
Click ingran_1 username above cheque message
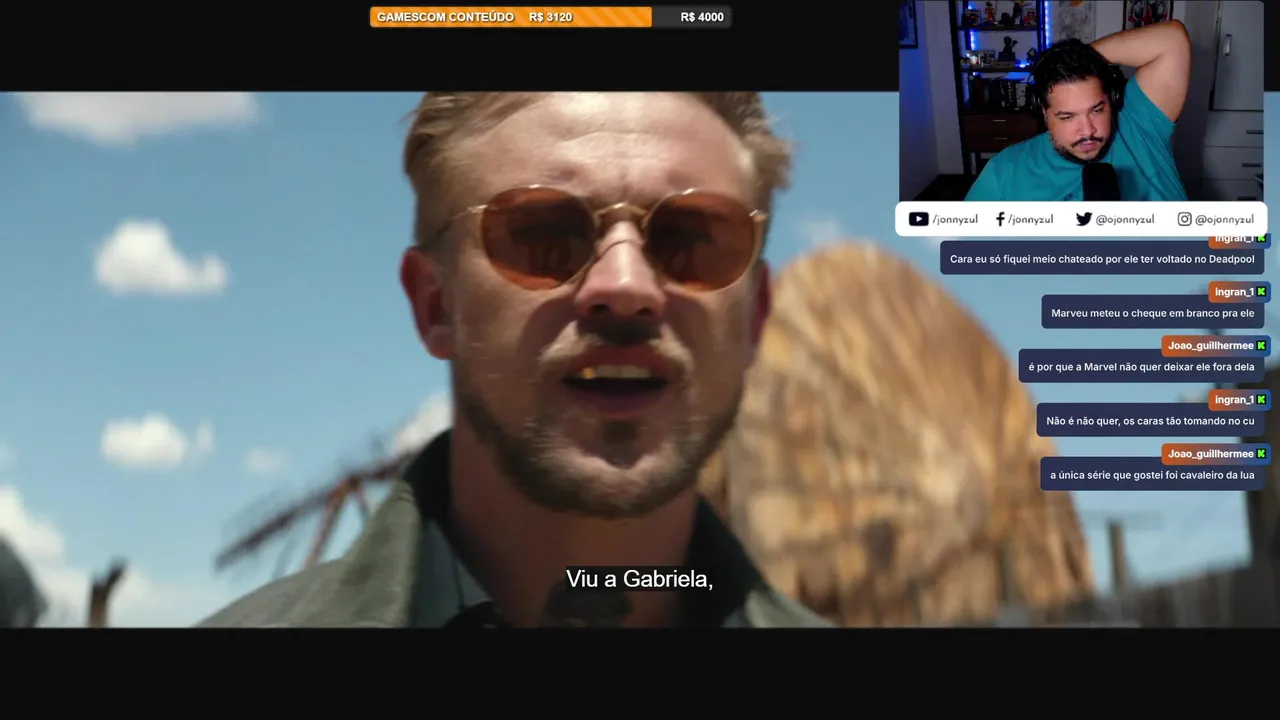pos(1234,292)
